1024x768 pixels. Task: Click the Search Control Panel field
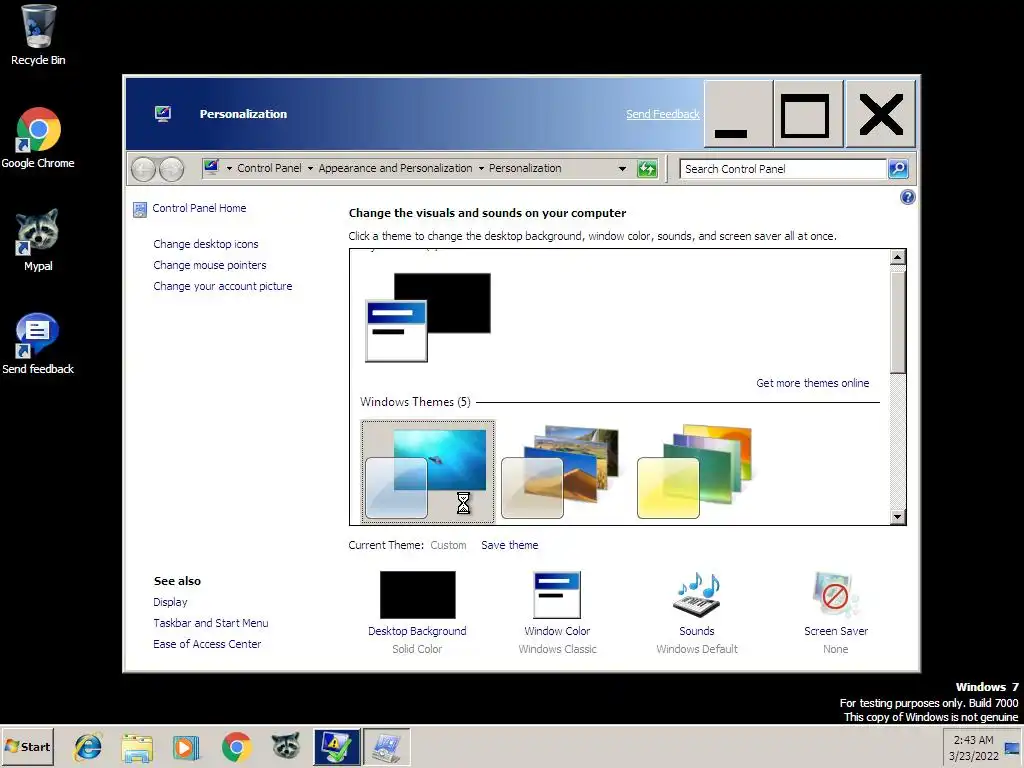[x=782, y=169]
